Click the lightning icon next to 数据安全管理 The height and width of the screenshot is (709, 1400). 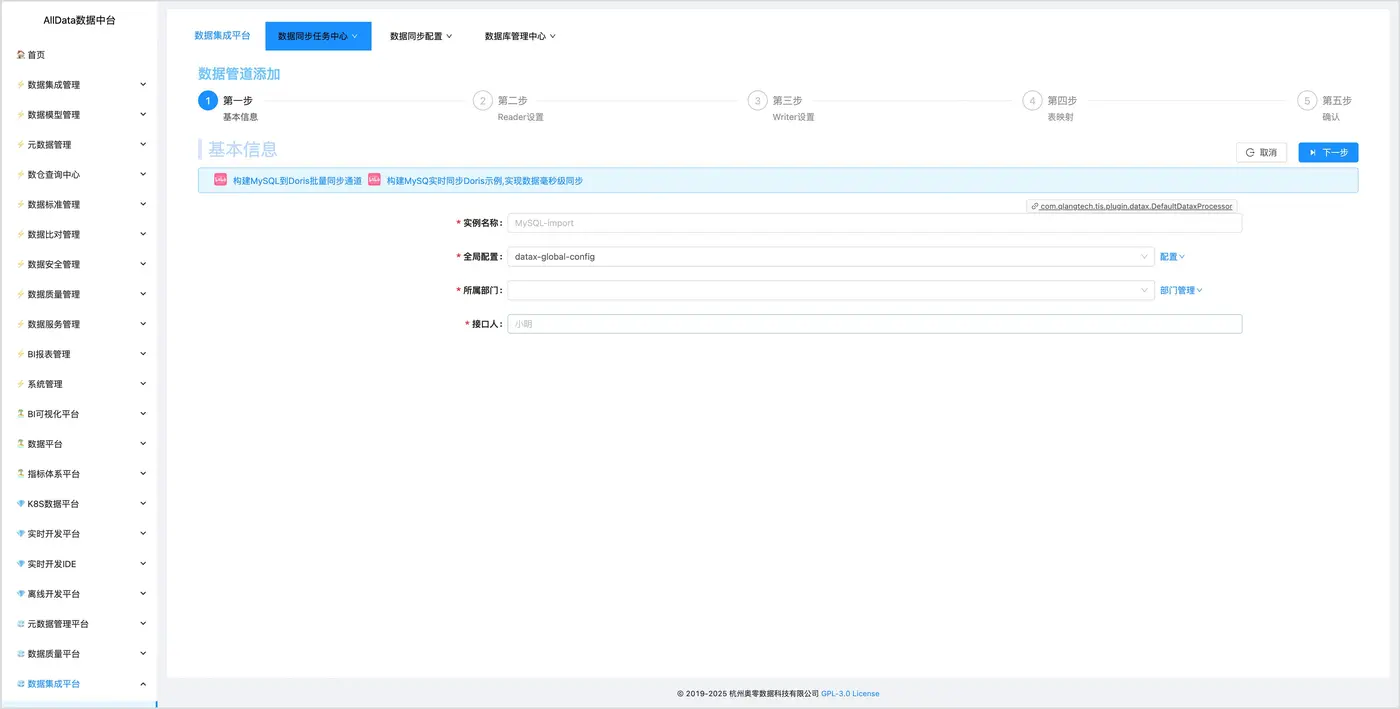pos(21,265)
